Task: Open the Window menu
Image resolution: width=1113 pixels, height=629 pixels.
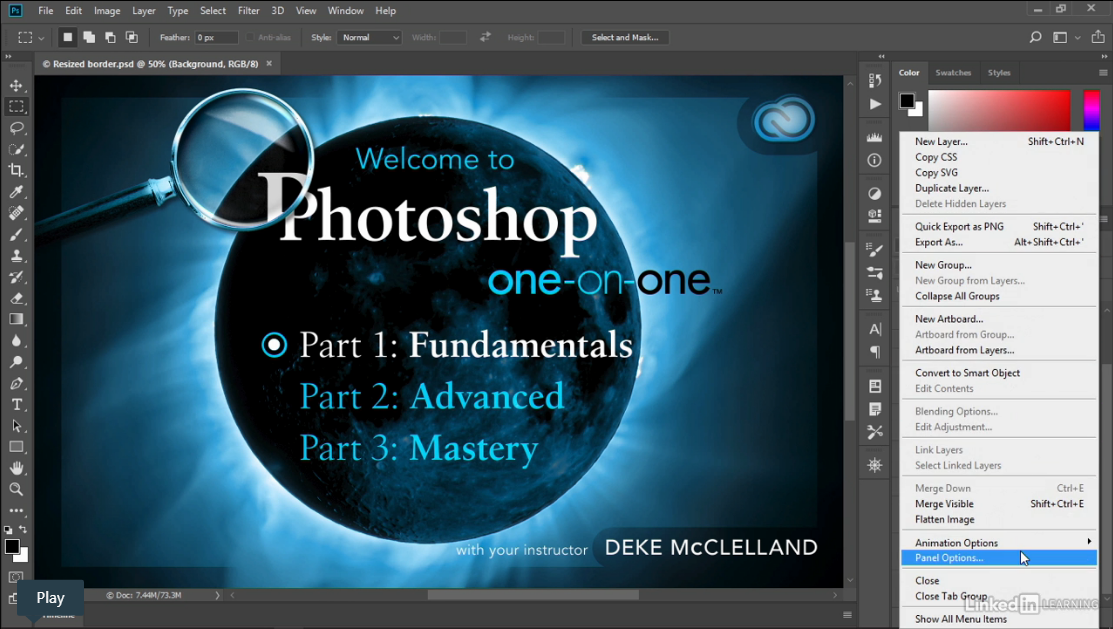Action: pyautogui.click(x=346, y=11)
